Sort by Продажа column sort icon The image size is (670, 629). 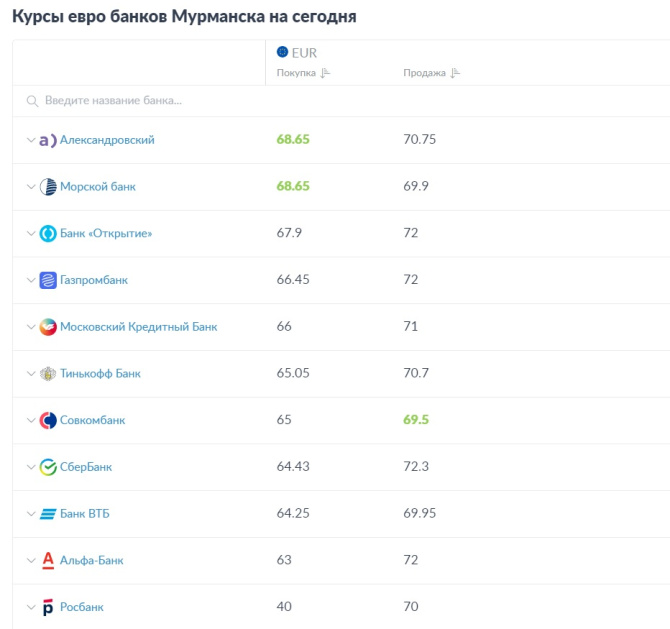[455, 73]
